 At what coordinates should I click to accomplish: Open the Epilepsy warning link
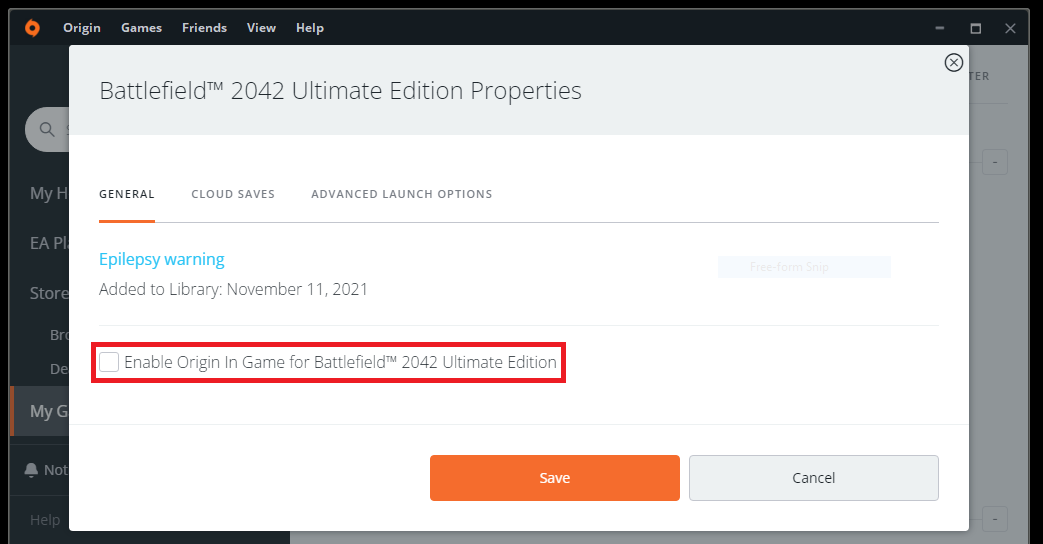point(161,259)
